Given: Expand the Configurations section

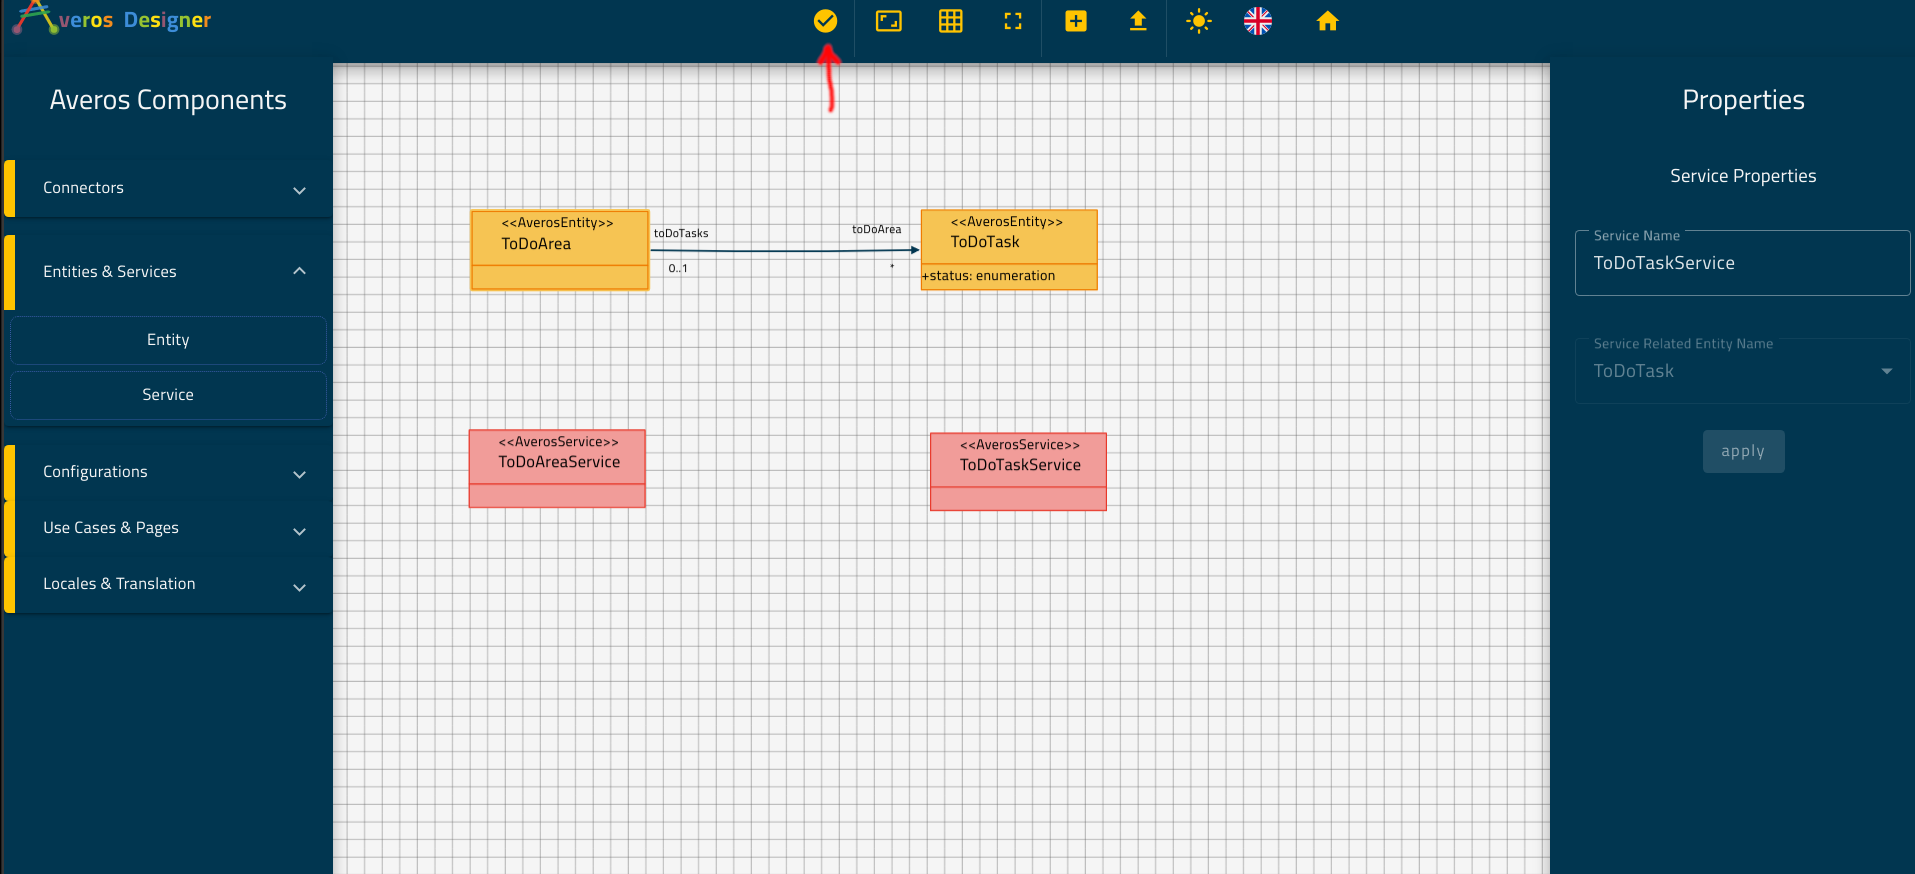Looking at the screenshot, I should click(x=169, y=472).
